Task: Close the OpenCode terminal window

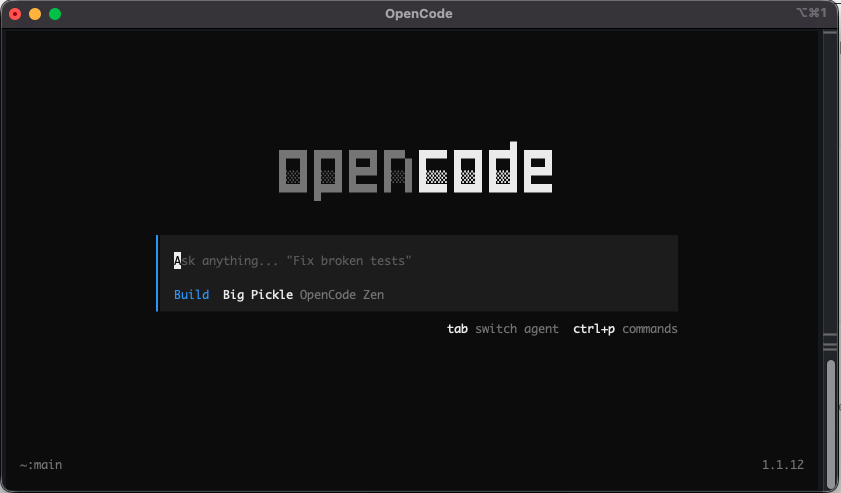Action: point(16,14)
